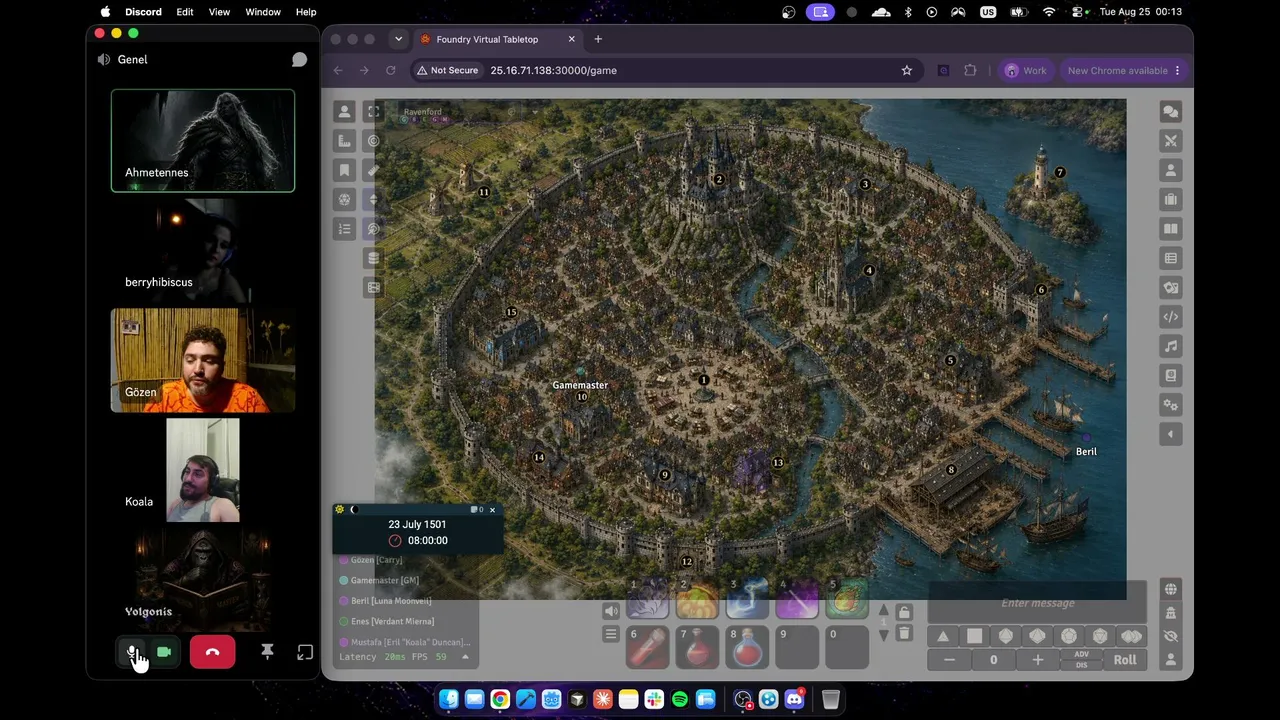Screen dimensions: 1280x720
Task: Select the Measure Distance ruler tool
Action: point(374,170)
